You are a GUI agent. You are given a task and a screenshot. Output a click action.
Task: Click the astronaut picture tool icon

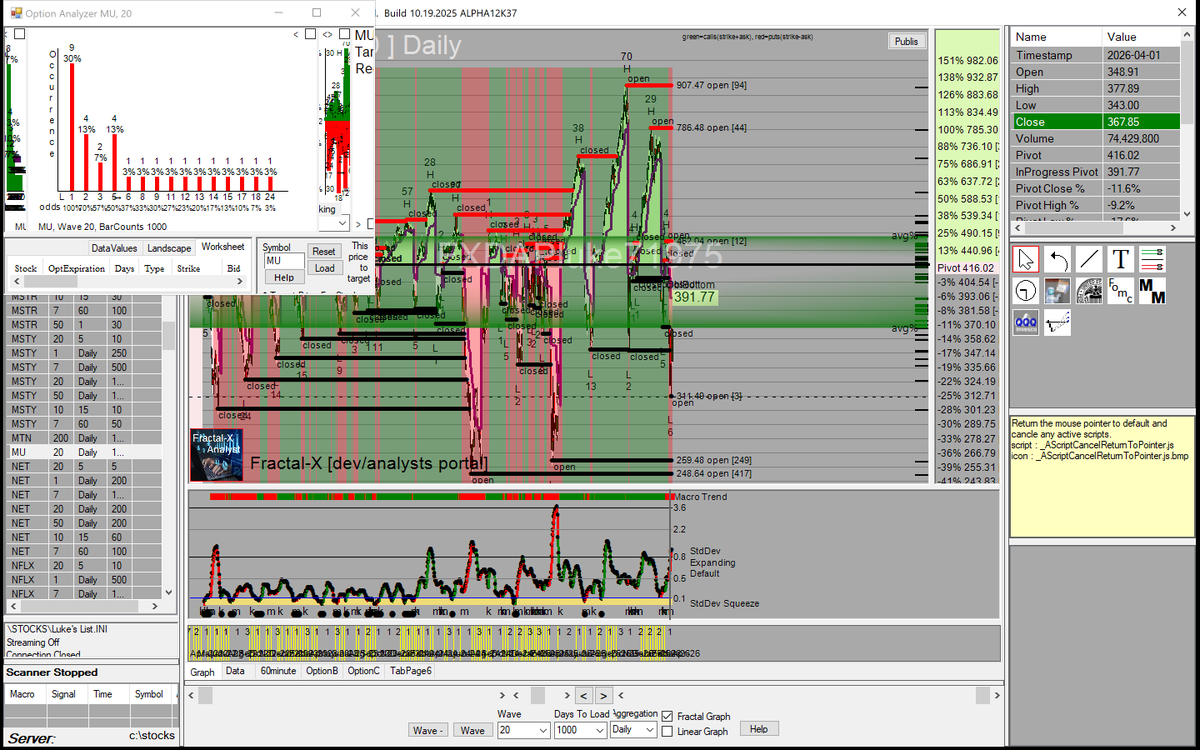1057,291
